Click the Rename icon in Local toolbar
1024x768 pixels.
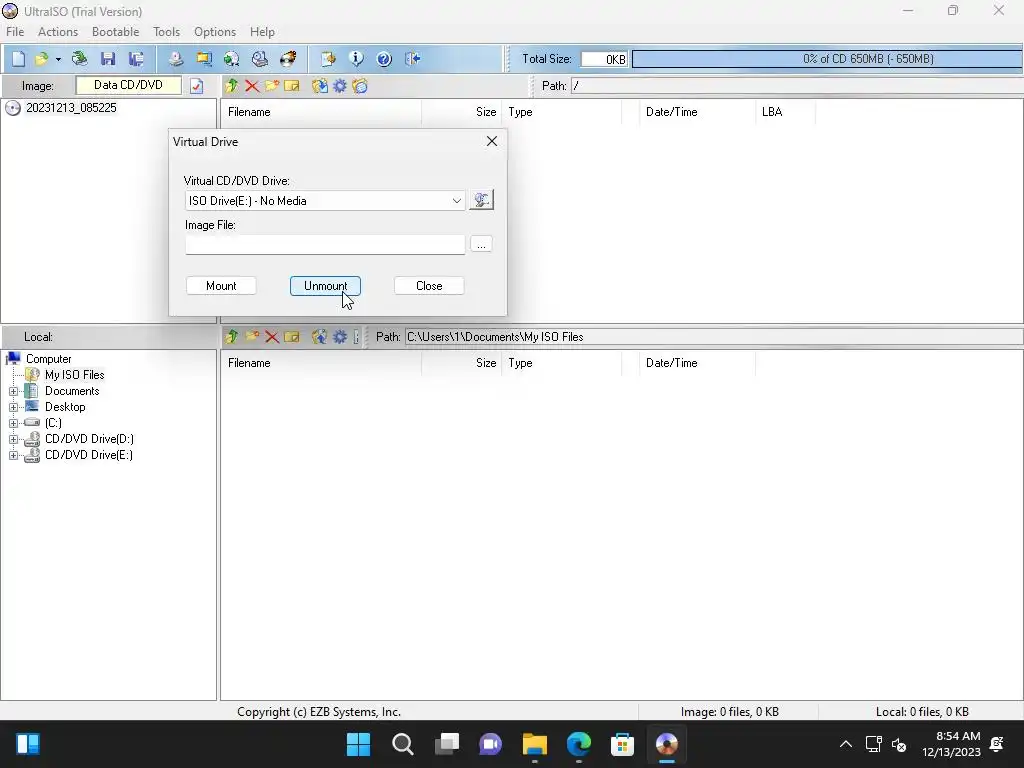[292, 337]
